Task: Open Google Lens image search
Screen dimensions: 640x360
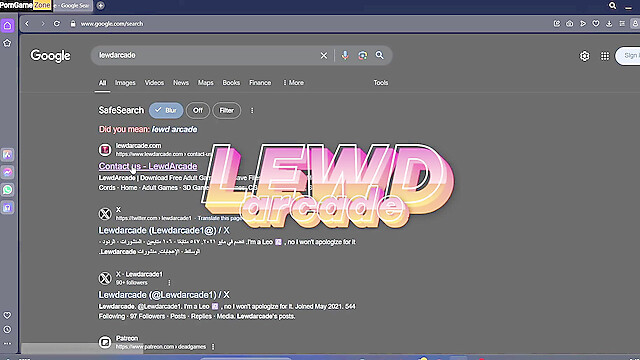Action: coord(362,55)
